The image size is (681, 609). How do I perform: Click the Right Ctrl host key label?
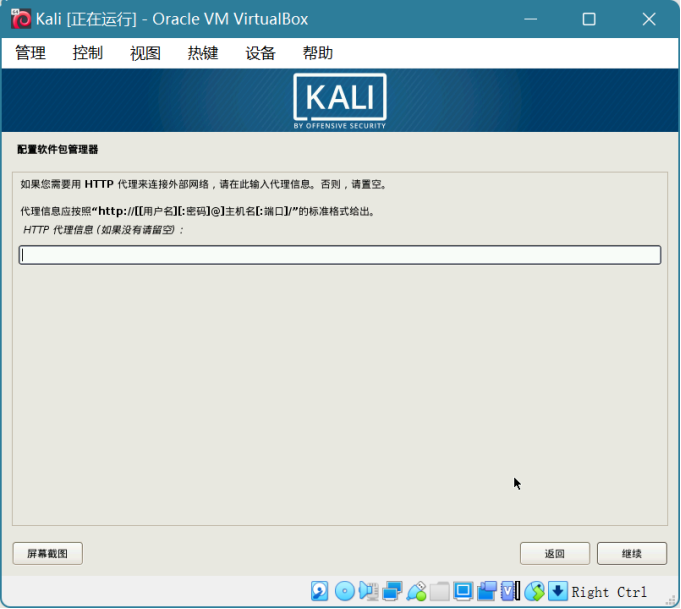[609, 592]
